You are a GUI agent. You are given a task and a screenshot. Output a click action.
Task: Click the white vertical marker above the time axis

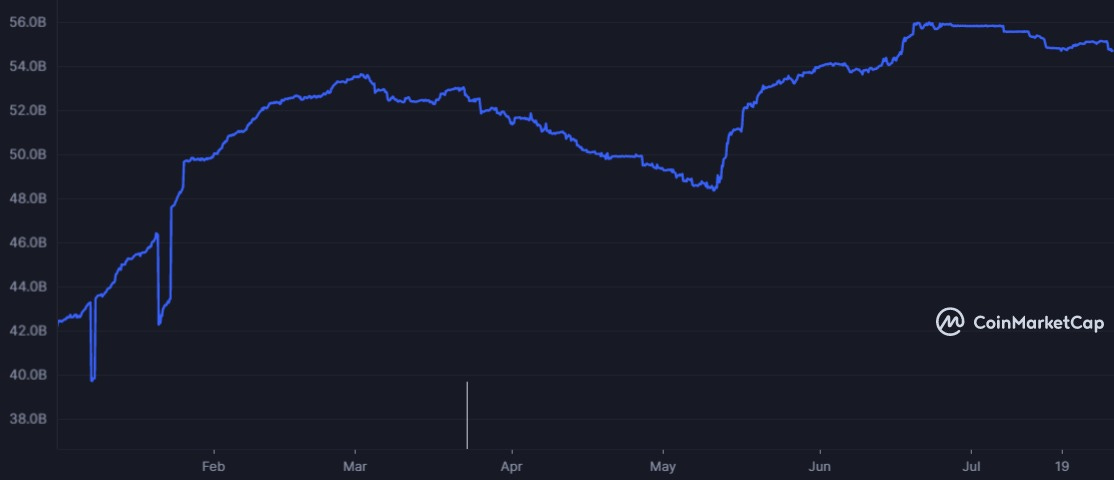pos(467,415)
